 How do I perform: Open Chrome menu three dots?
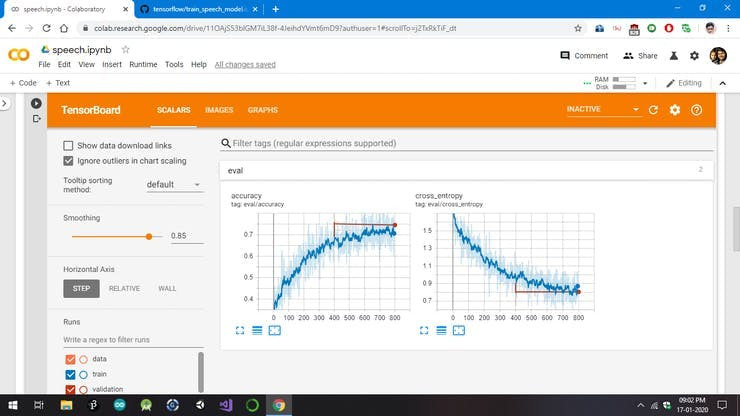coord(729,28)
